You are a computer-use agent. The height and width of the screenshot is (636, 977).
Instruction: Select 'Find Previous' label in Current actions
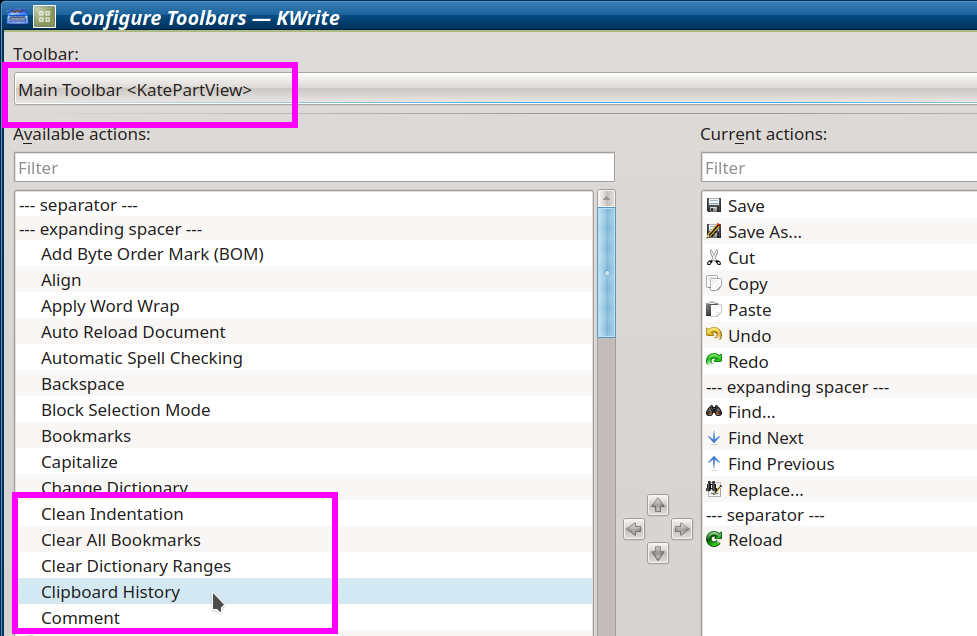tap(781, 465)
